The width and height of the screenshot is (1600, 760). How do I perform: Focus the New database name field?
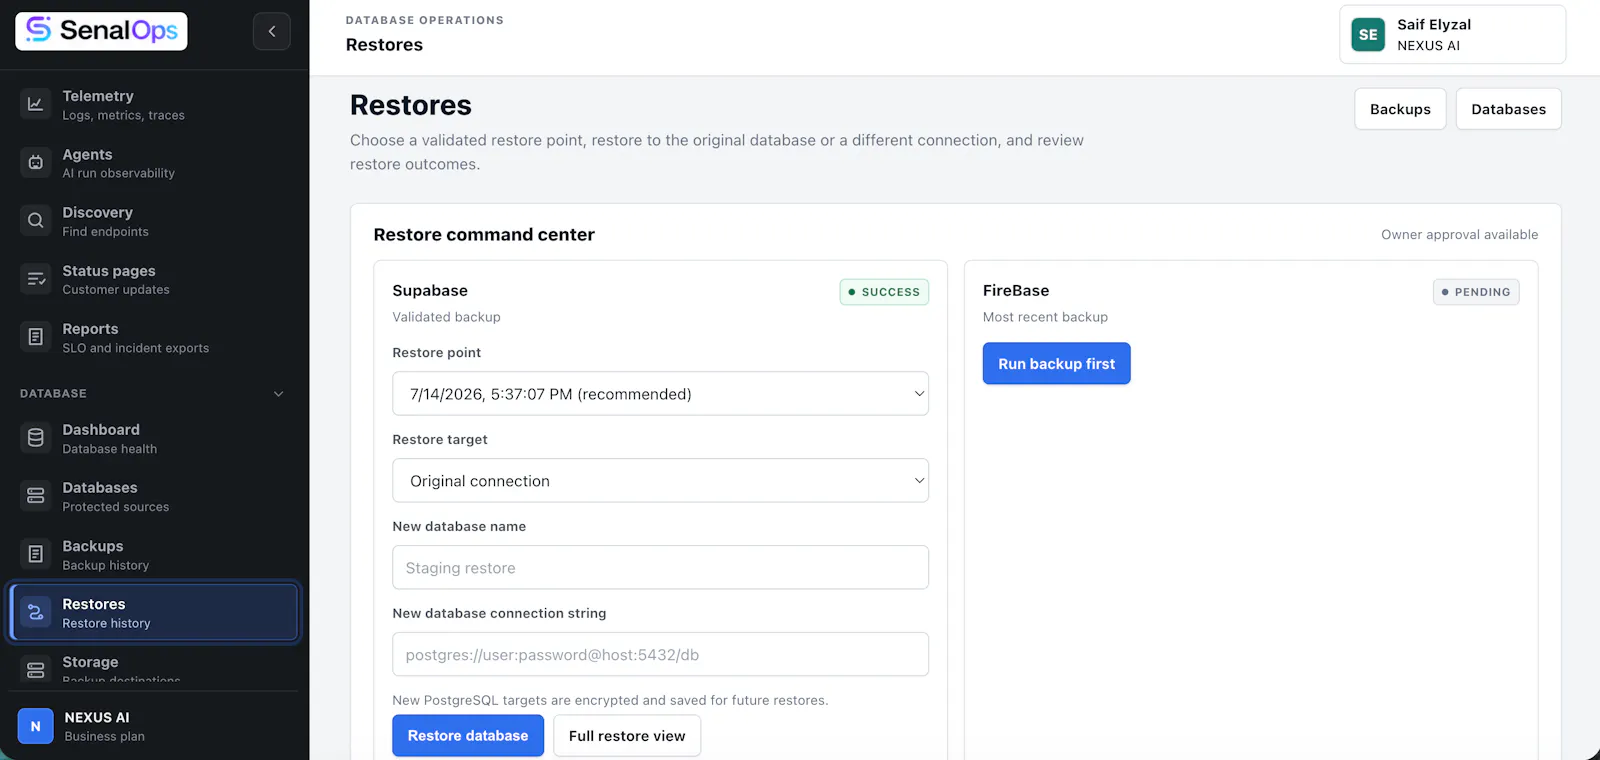click(660, 568)
